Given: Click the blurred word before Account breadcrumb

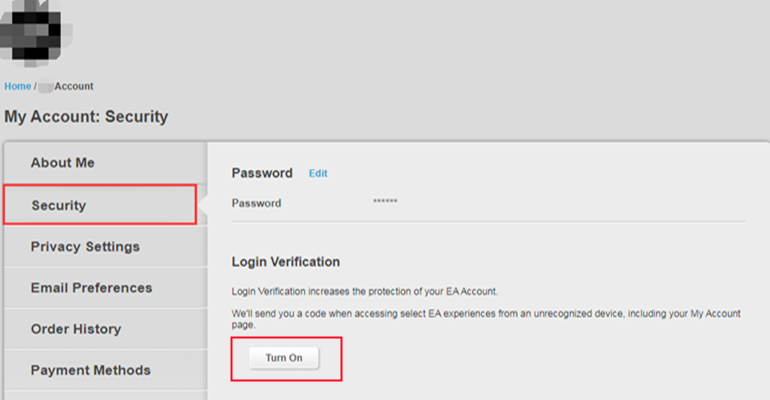Looking at the screenshot, I should pyautogui.click(x=46, y=87).
